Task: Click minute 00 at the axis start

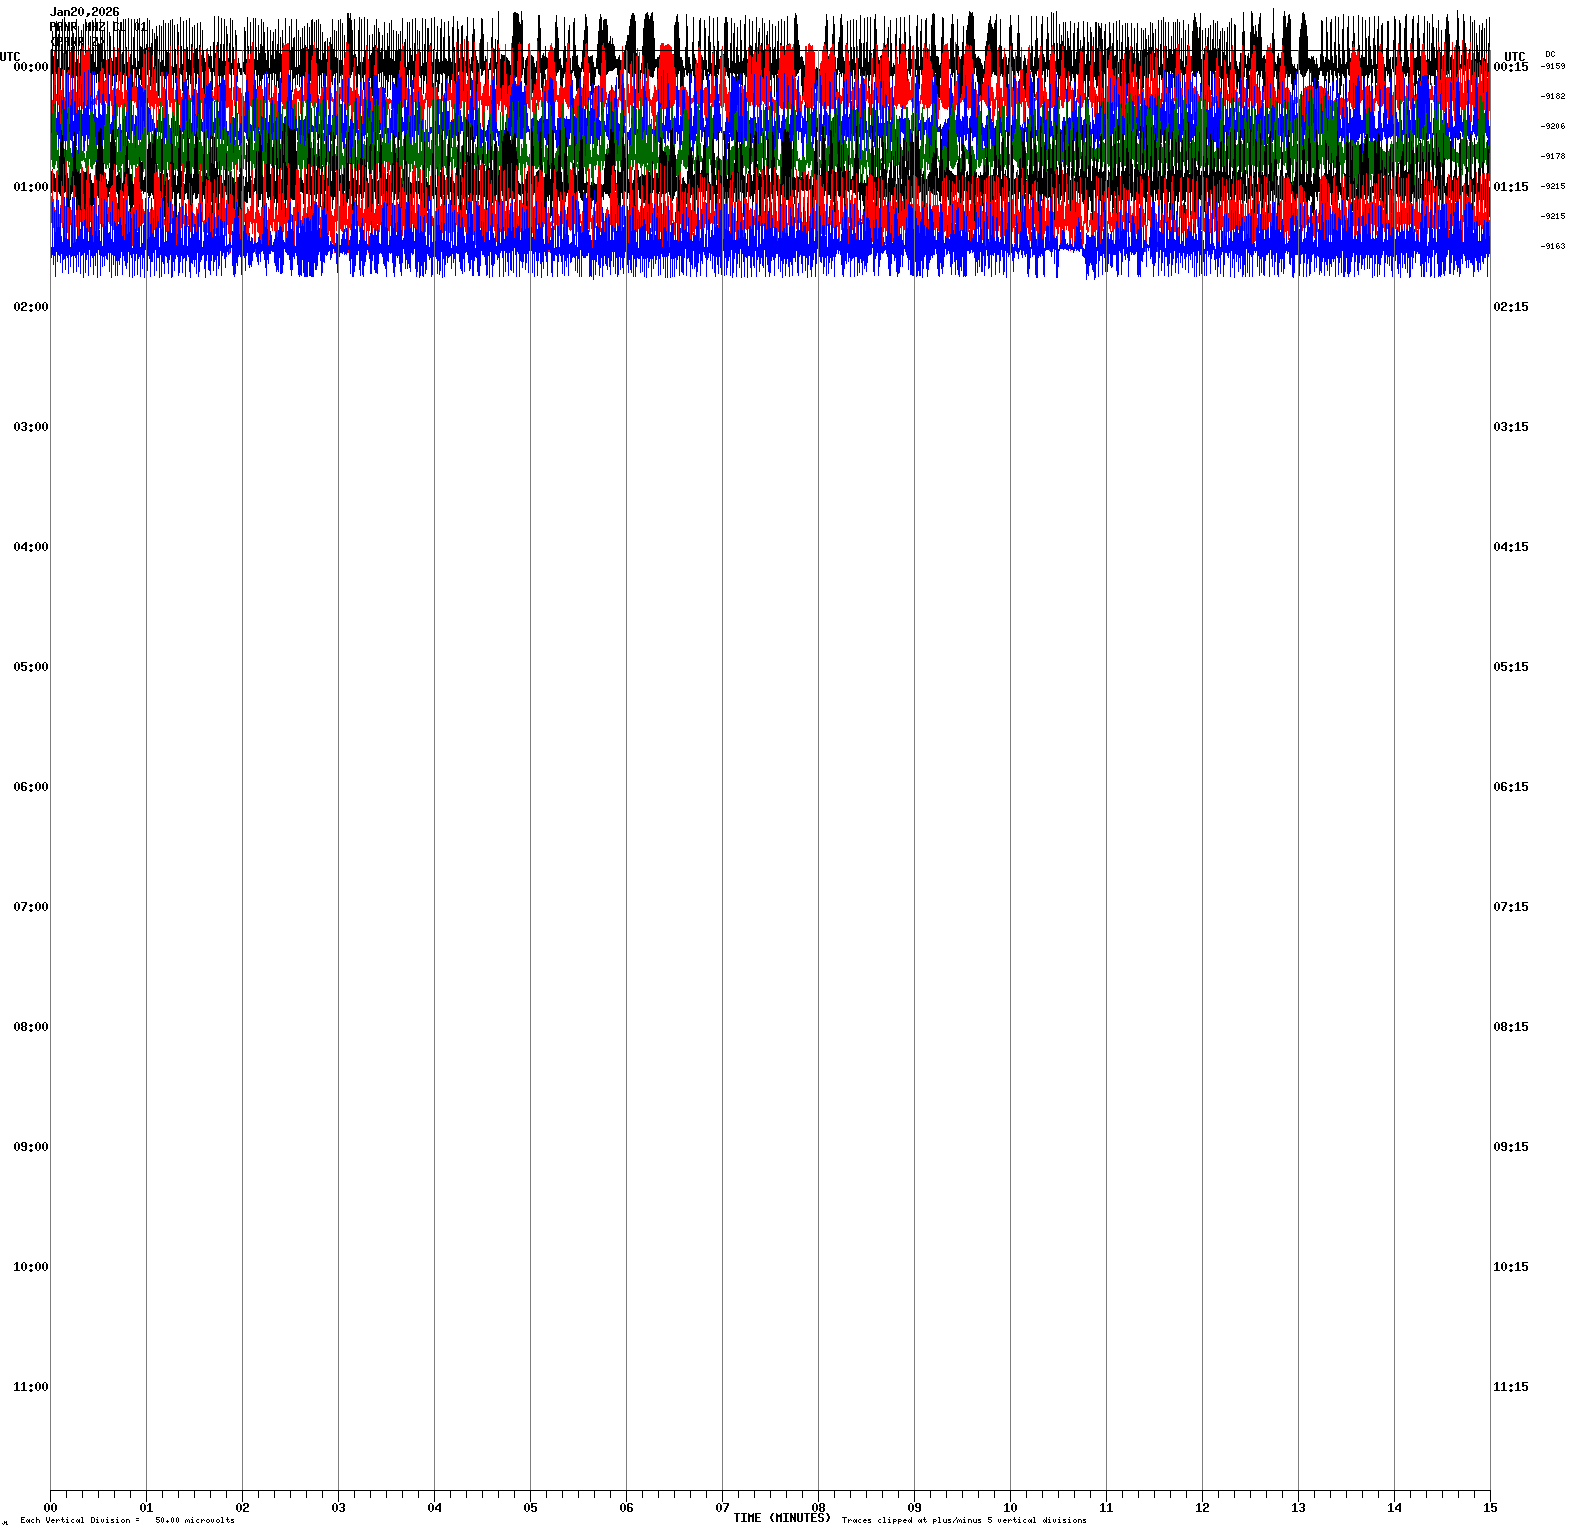Action: (x=50, y=1508)
